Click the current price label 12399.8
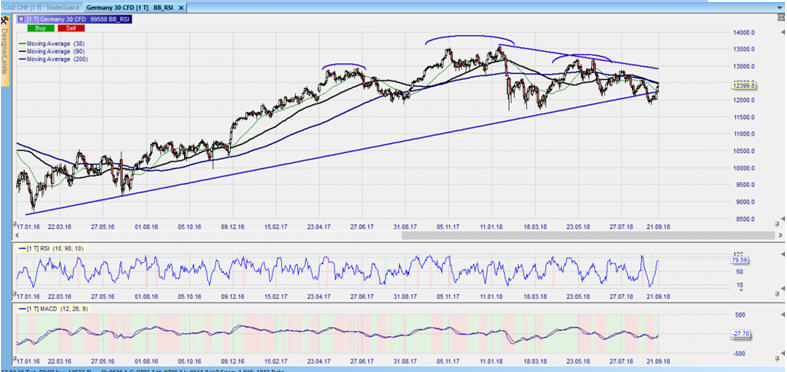787x372 pixels. (x=743, y=86)
